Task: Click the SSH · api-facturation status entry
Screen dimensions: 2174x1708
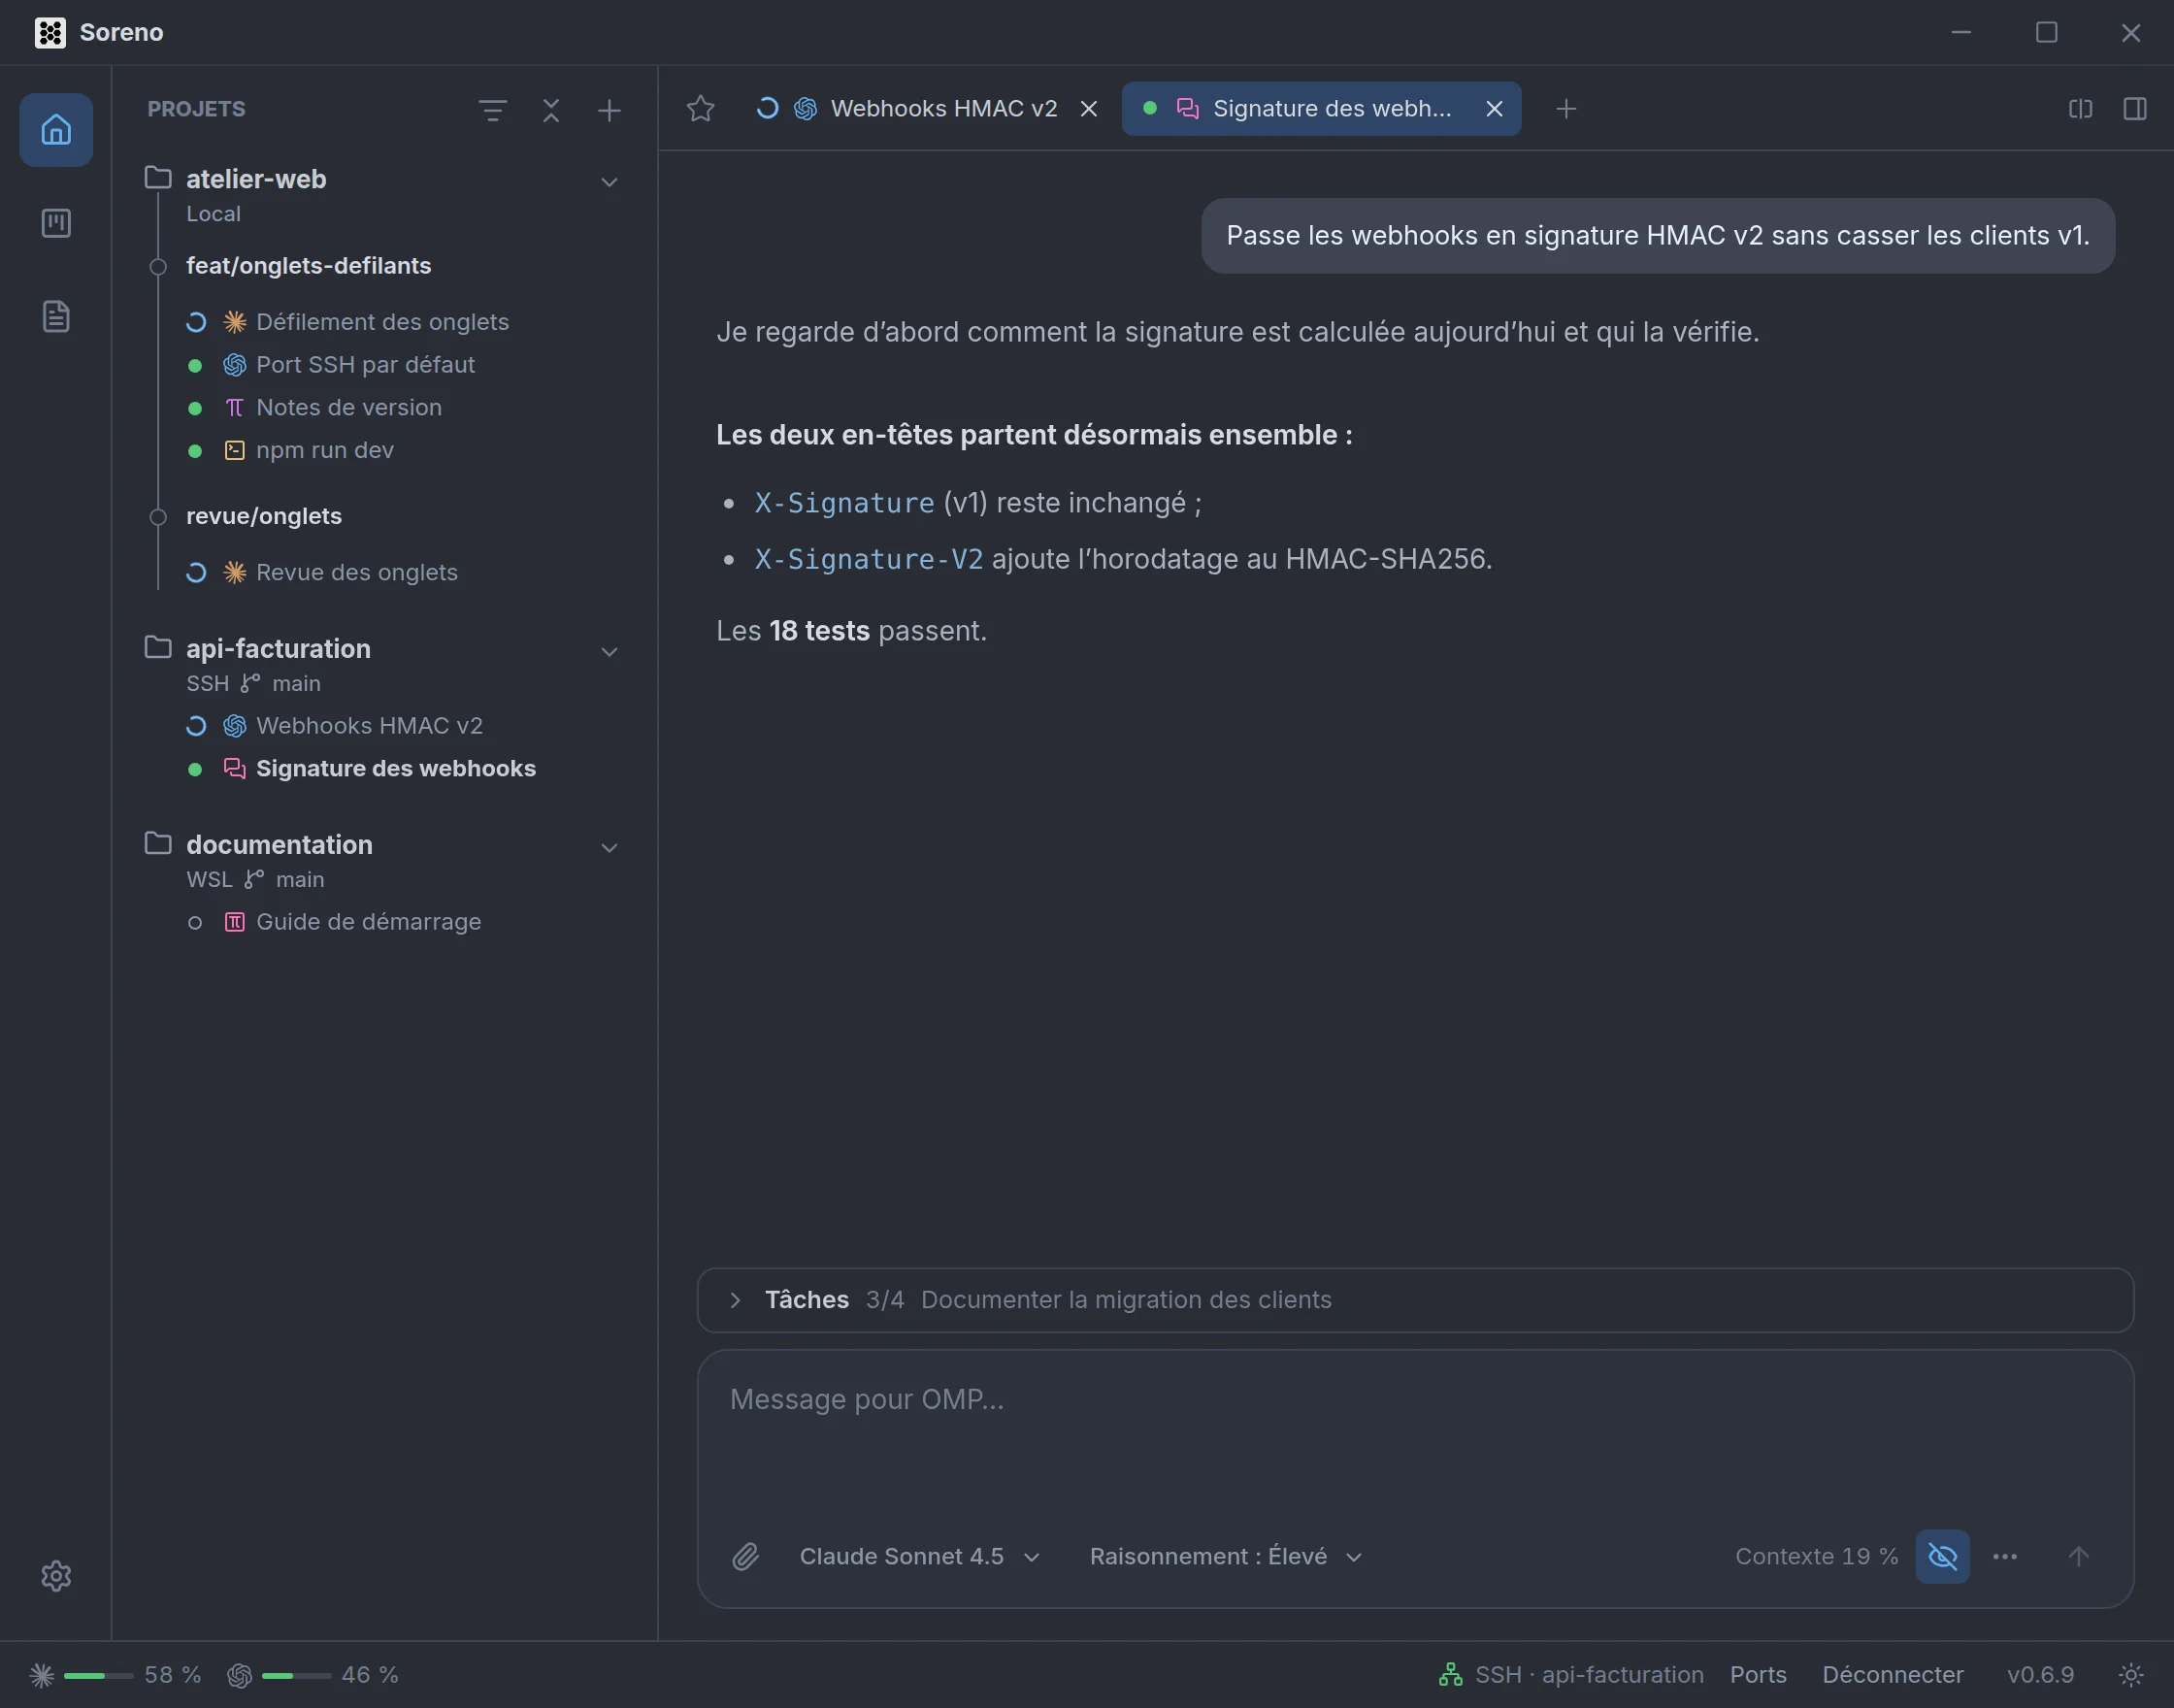Action: [1571, 1675]
